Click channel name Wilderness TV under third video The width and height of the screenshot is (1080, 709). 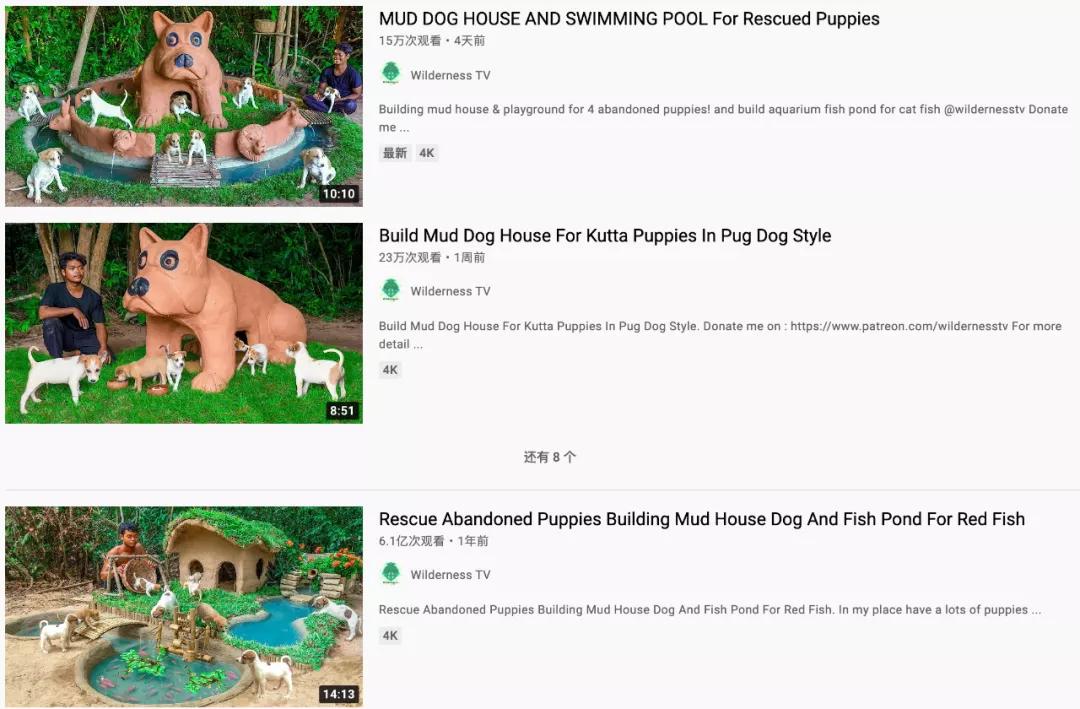pyautogui.click(x=450, y=575)
